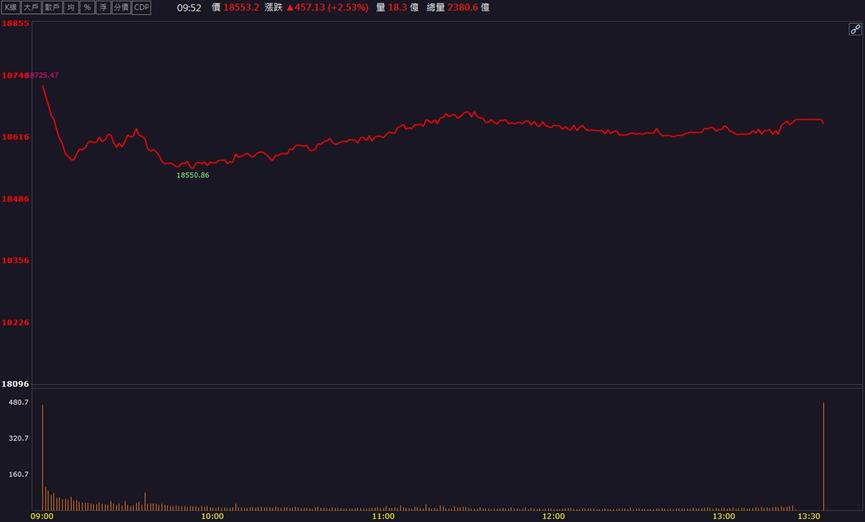Click the 09:52 time readout
The width and height of the screenshot is (865, 522).
[189, 8]
